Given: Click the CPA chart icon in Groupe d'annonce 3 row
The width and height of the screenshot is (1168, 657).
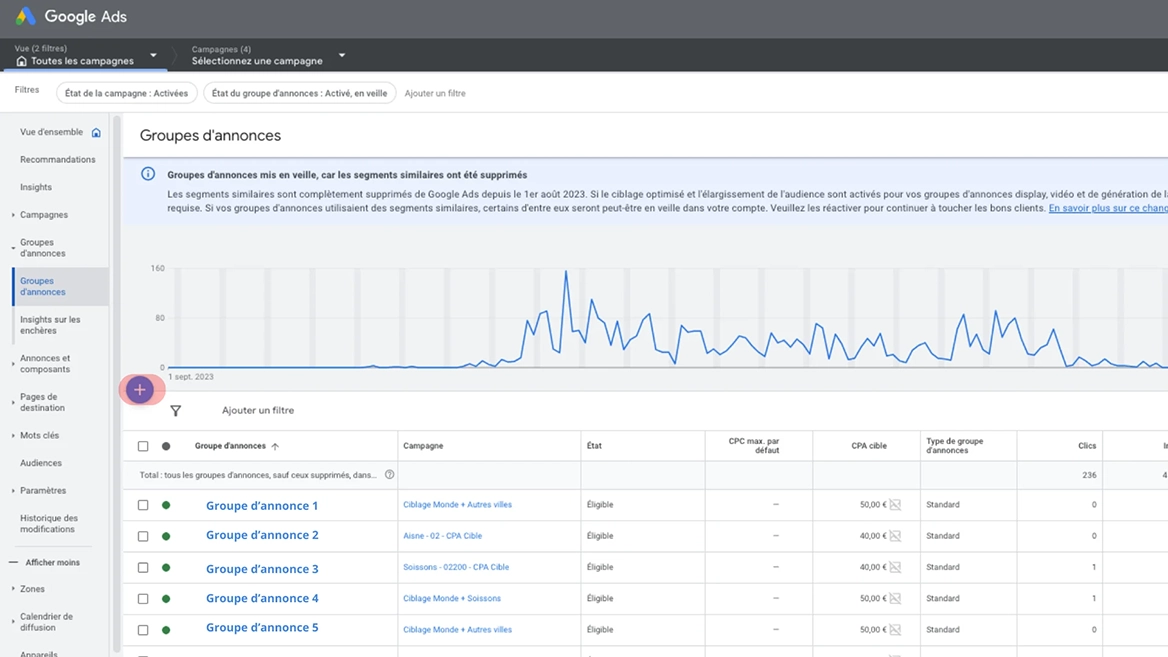Looking at the screenshot, I should tap(895, 567).
